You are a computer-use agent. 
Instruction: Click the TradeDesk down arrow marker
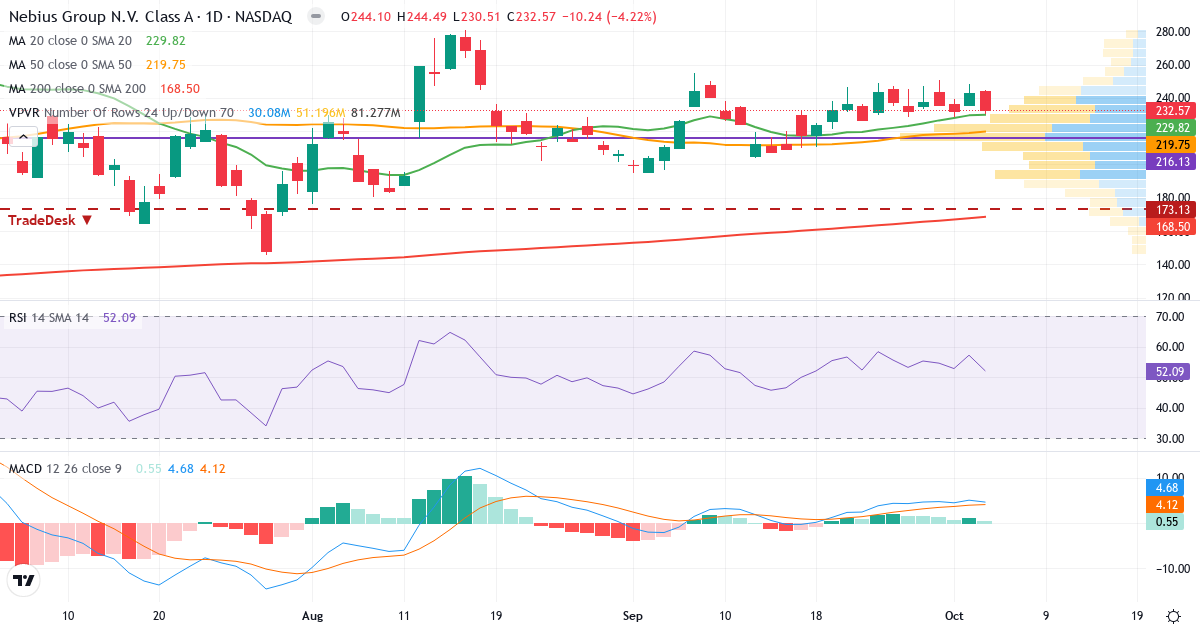(x=87, y=219)
